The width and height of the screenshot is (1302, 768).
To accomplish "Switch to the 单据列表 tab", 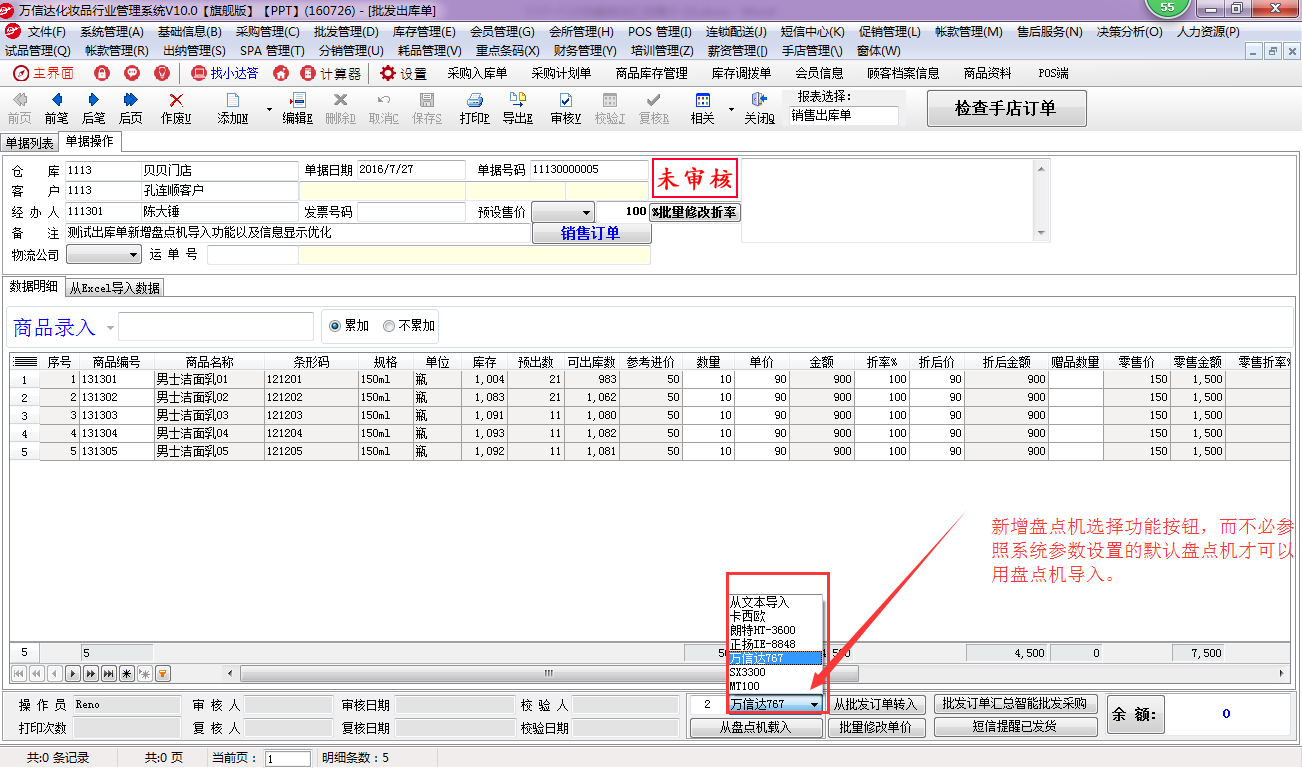I will pos(30,143).
